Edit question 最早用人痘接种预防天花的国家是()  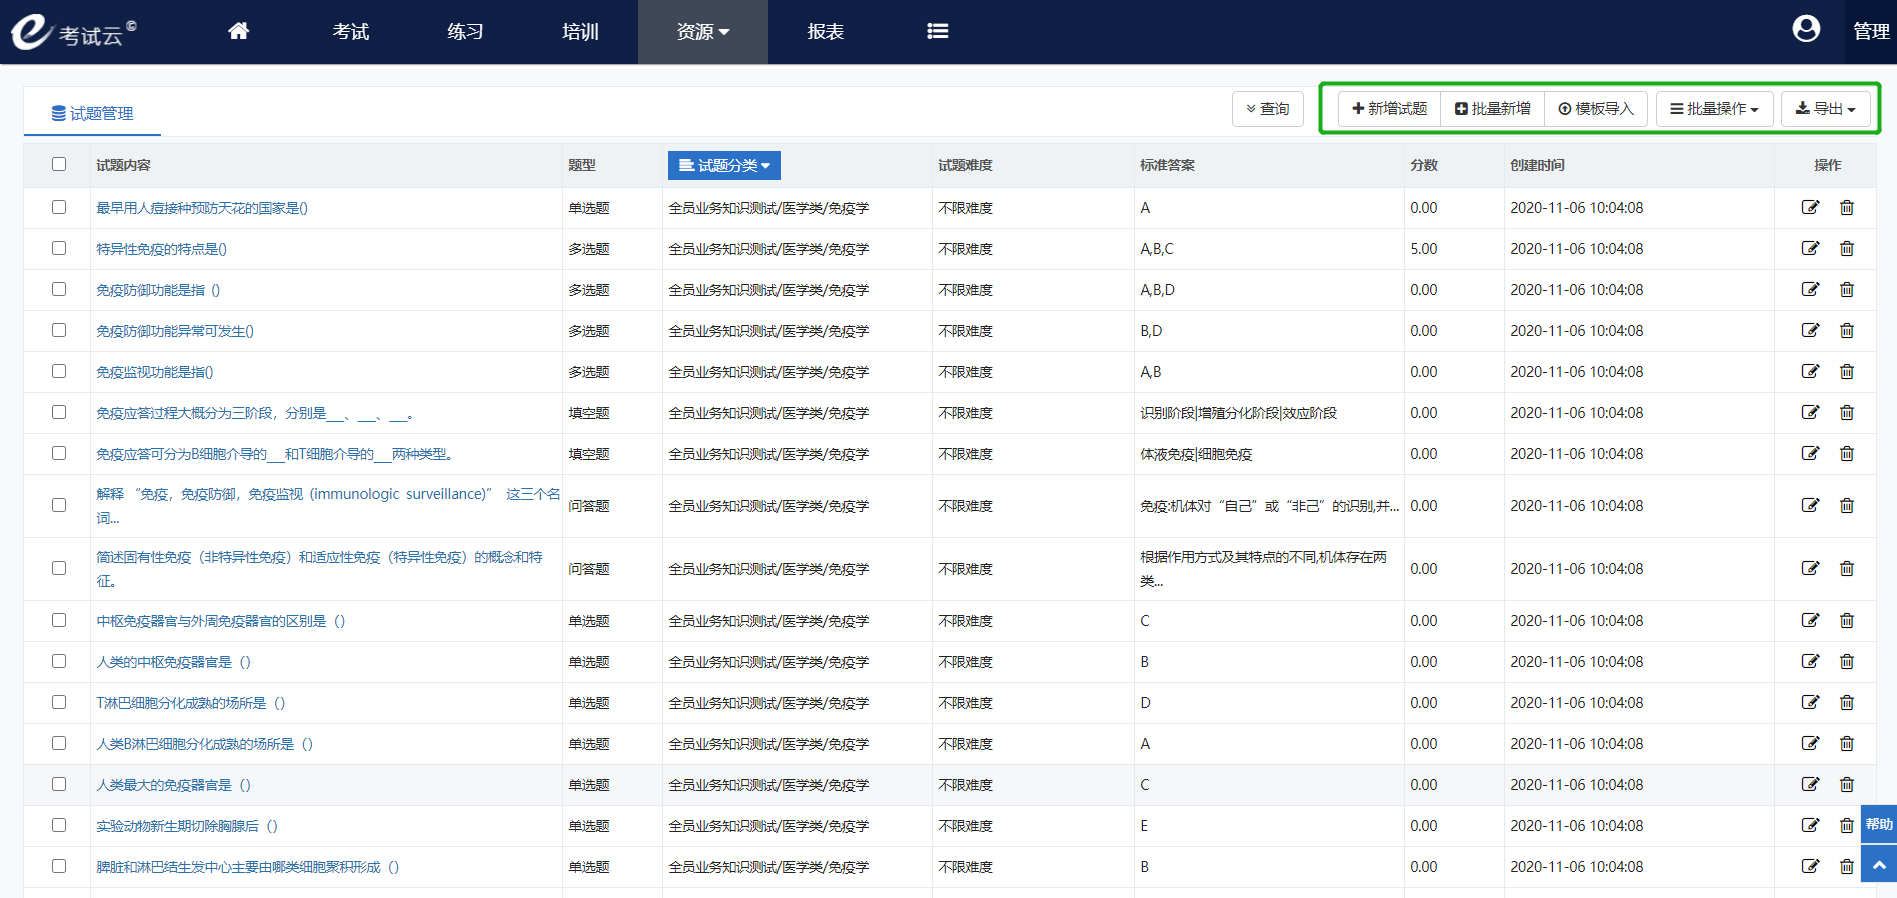click(x=1810, y=207)
